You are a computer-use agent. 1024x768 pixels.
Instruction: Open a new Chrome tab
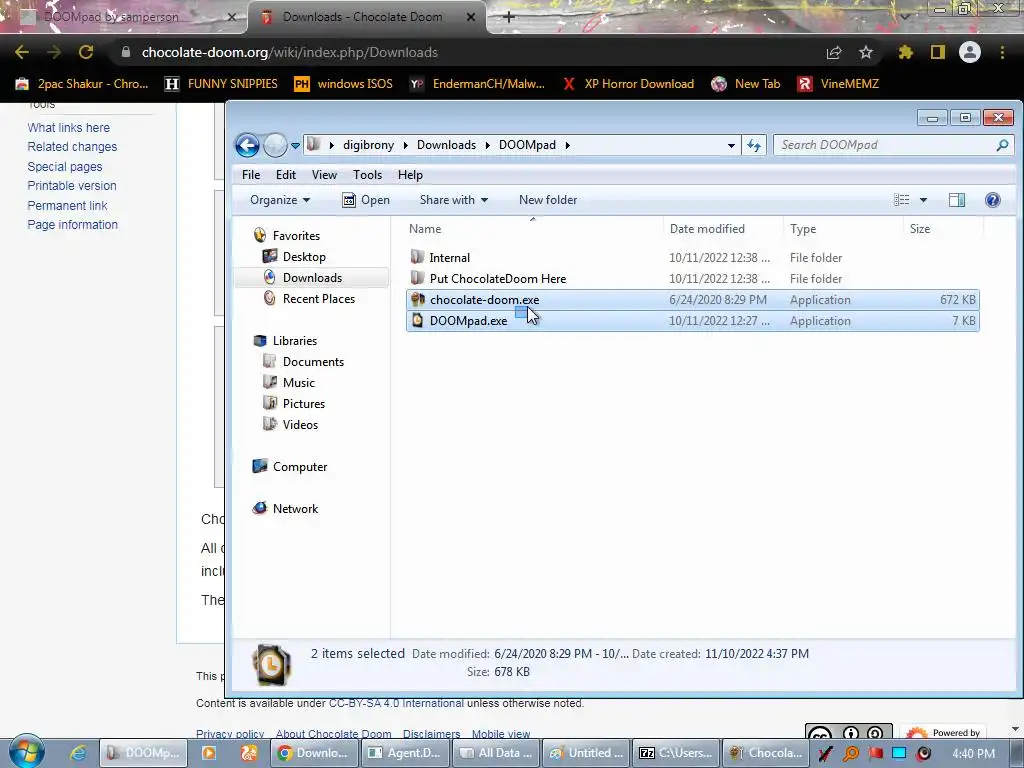point(509,17)
